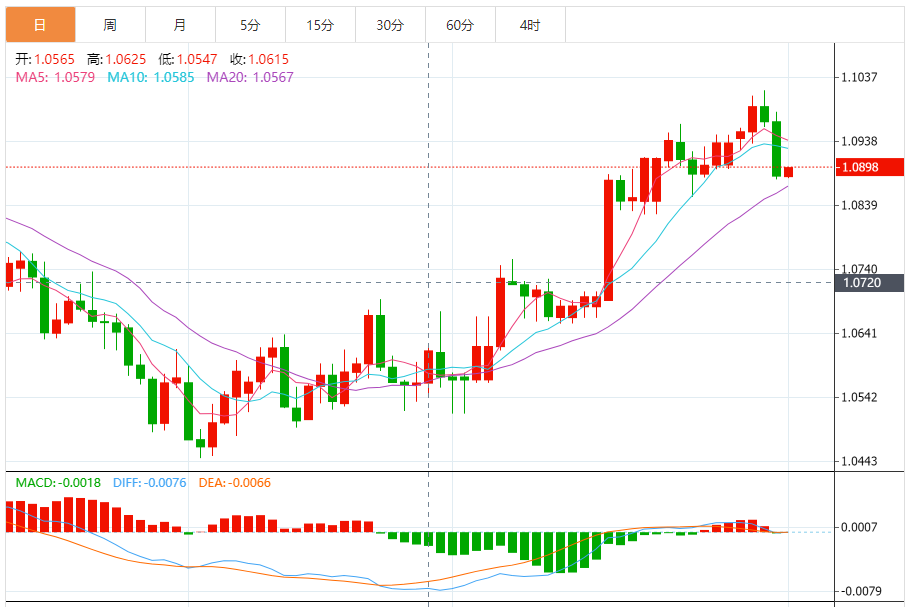909x607 pixels.
Task: Click the MA20: 1.0567 indicator label
Action: [250, 77]
